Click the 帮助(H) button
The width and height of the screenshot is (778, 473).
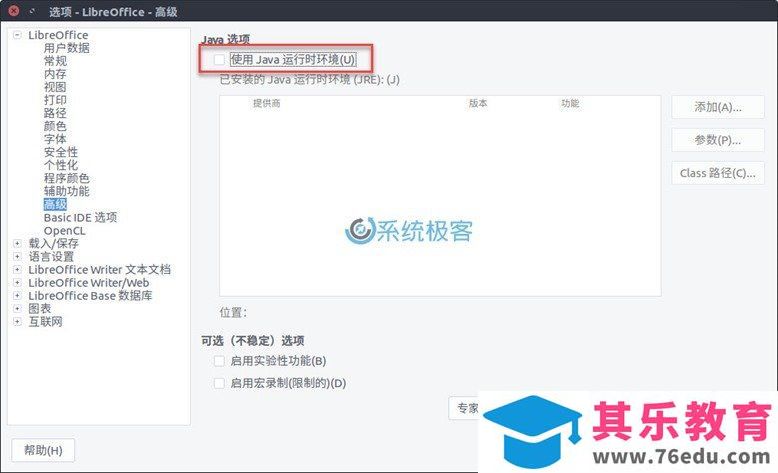point(43,450)
